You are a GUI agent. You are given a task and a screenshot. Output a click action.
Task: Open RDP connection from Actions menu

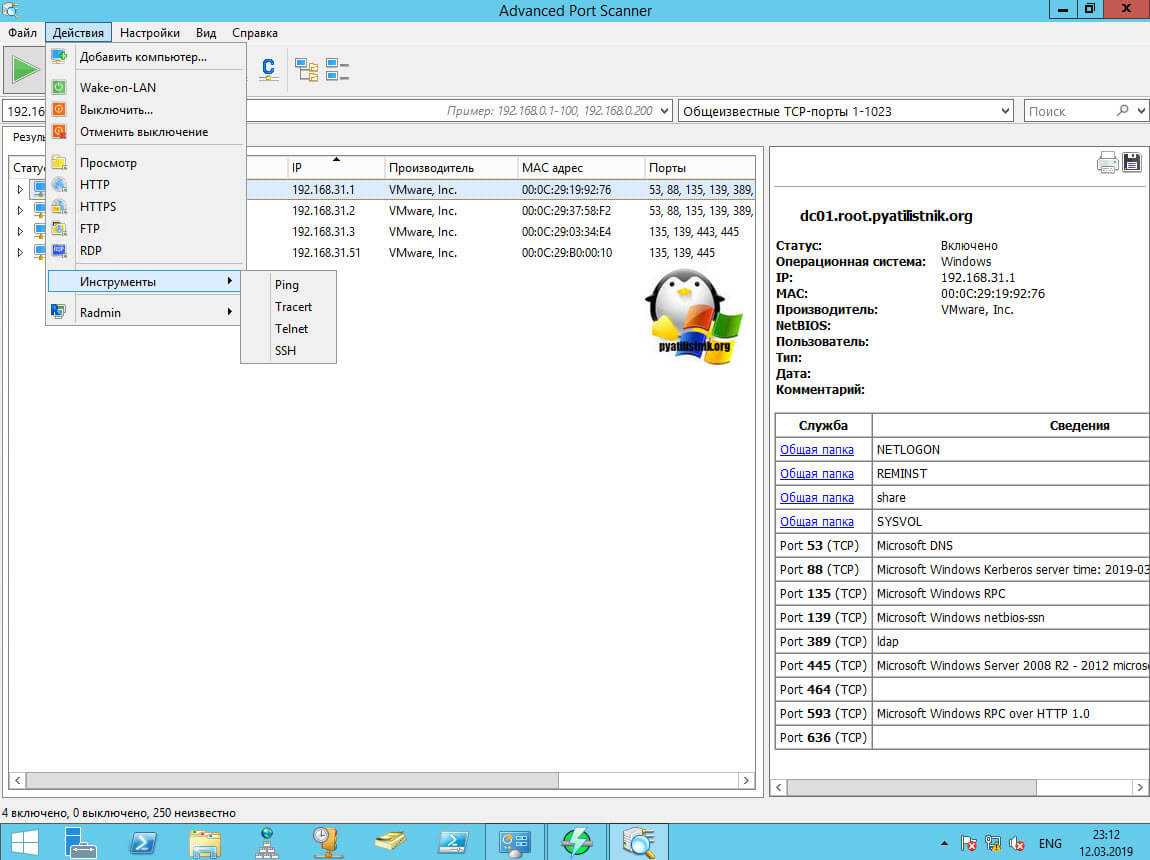91,251
